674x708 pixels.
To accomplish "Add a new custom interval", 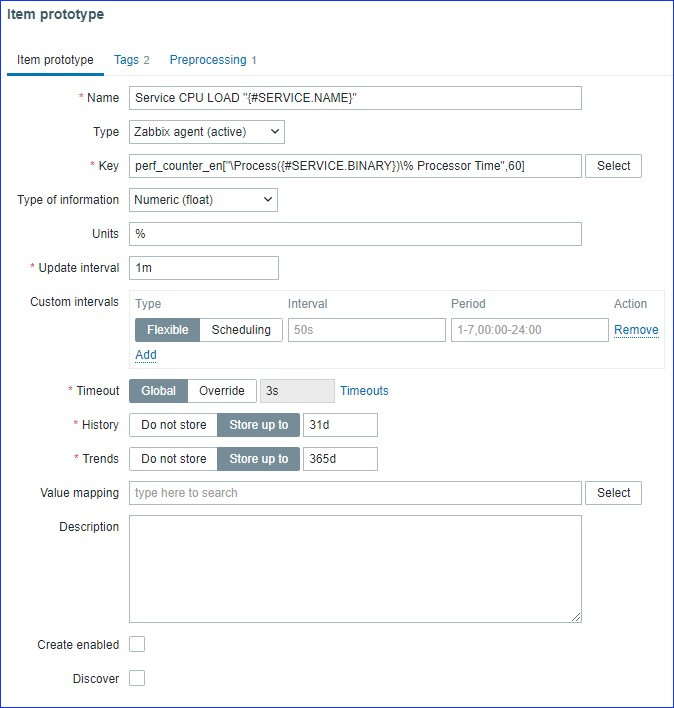I will click(x=146, y=355).
